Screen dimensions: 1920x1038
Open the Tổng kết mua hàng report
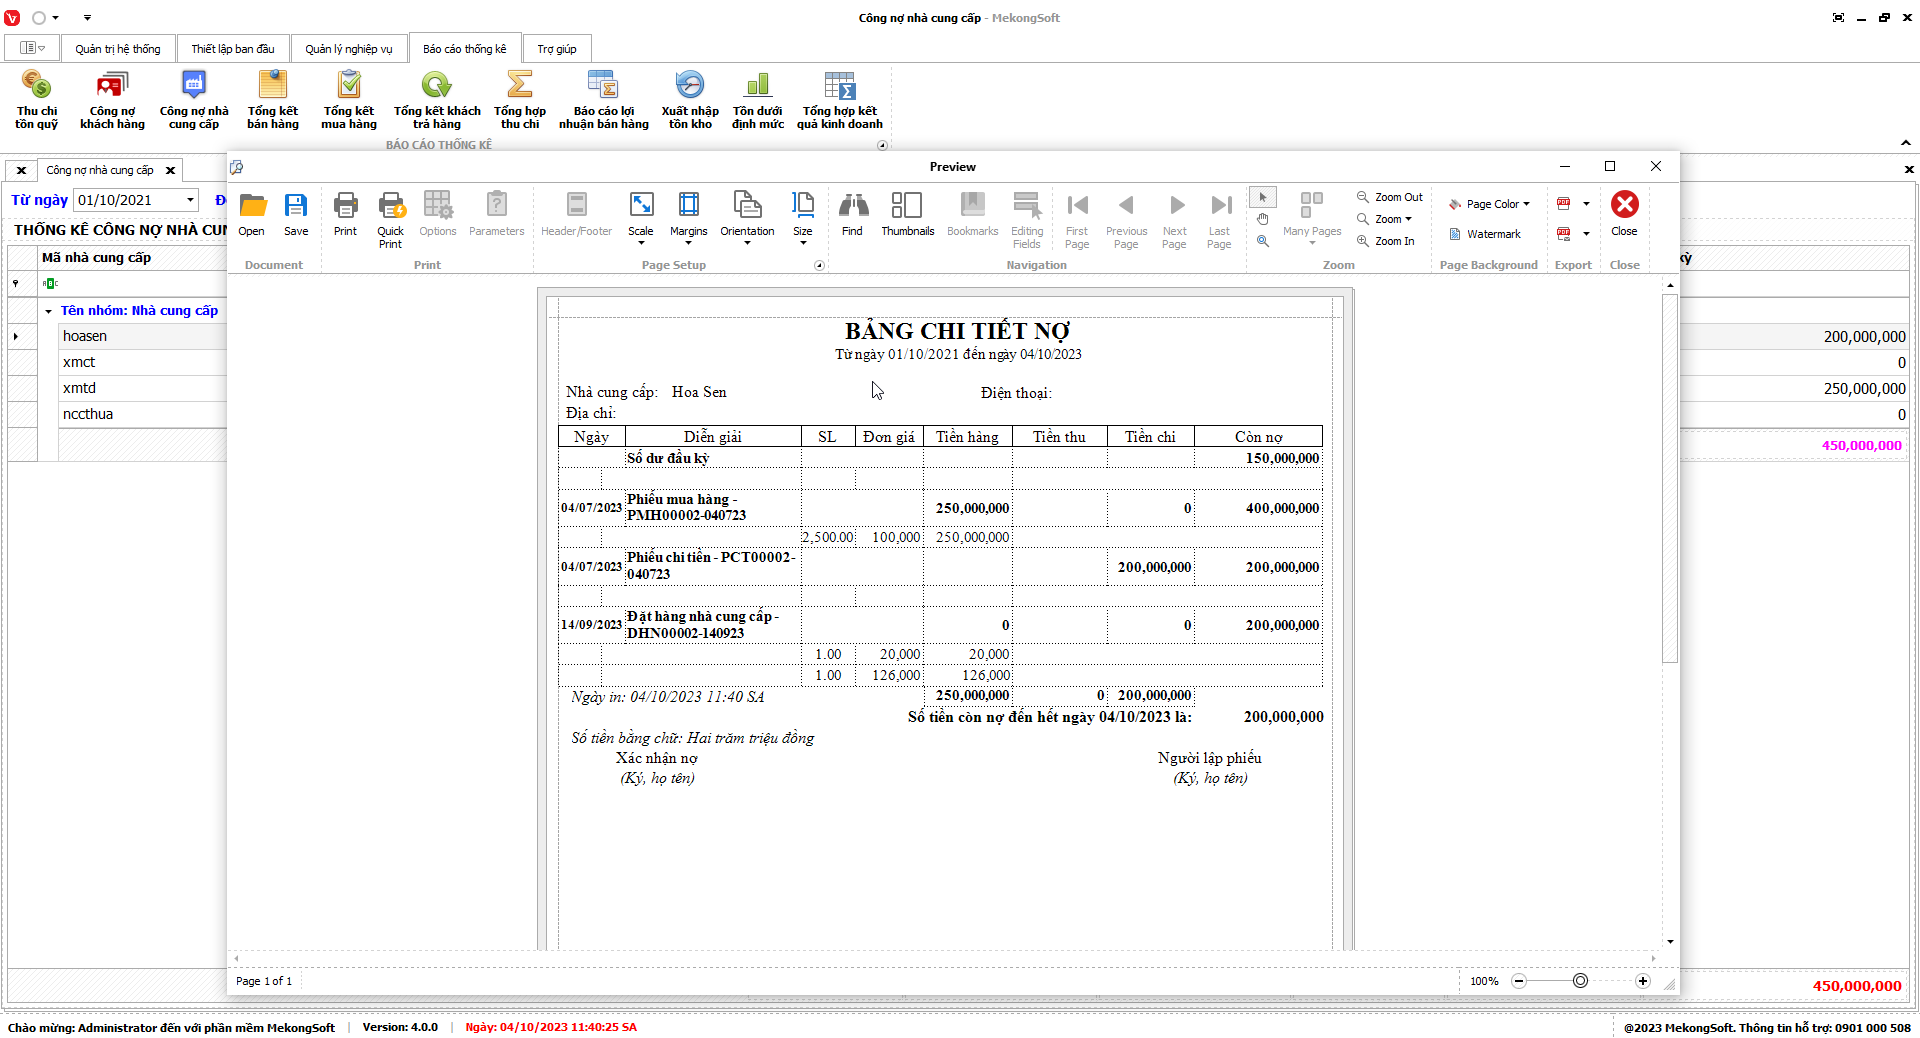coord(349,100)
